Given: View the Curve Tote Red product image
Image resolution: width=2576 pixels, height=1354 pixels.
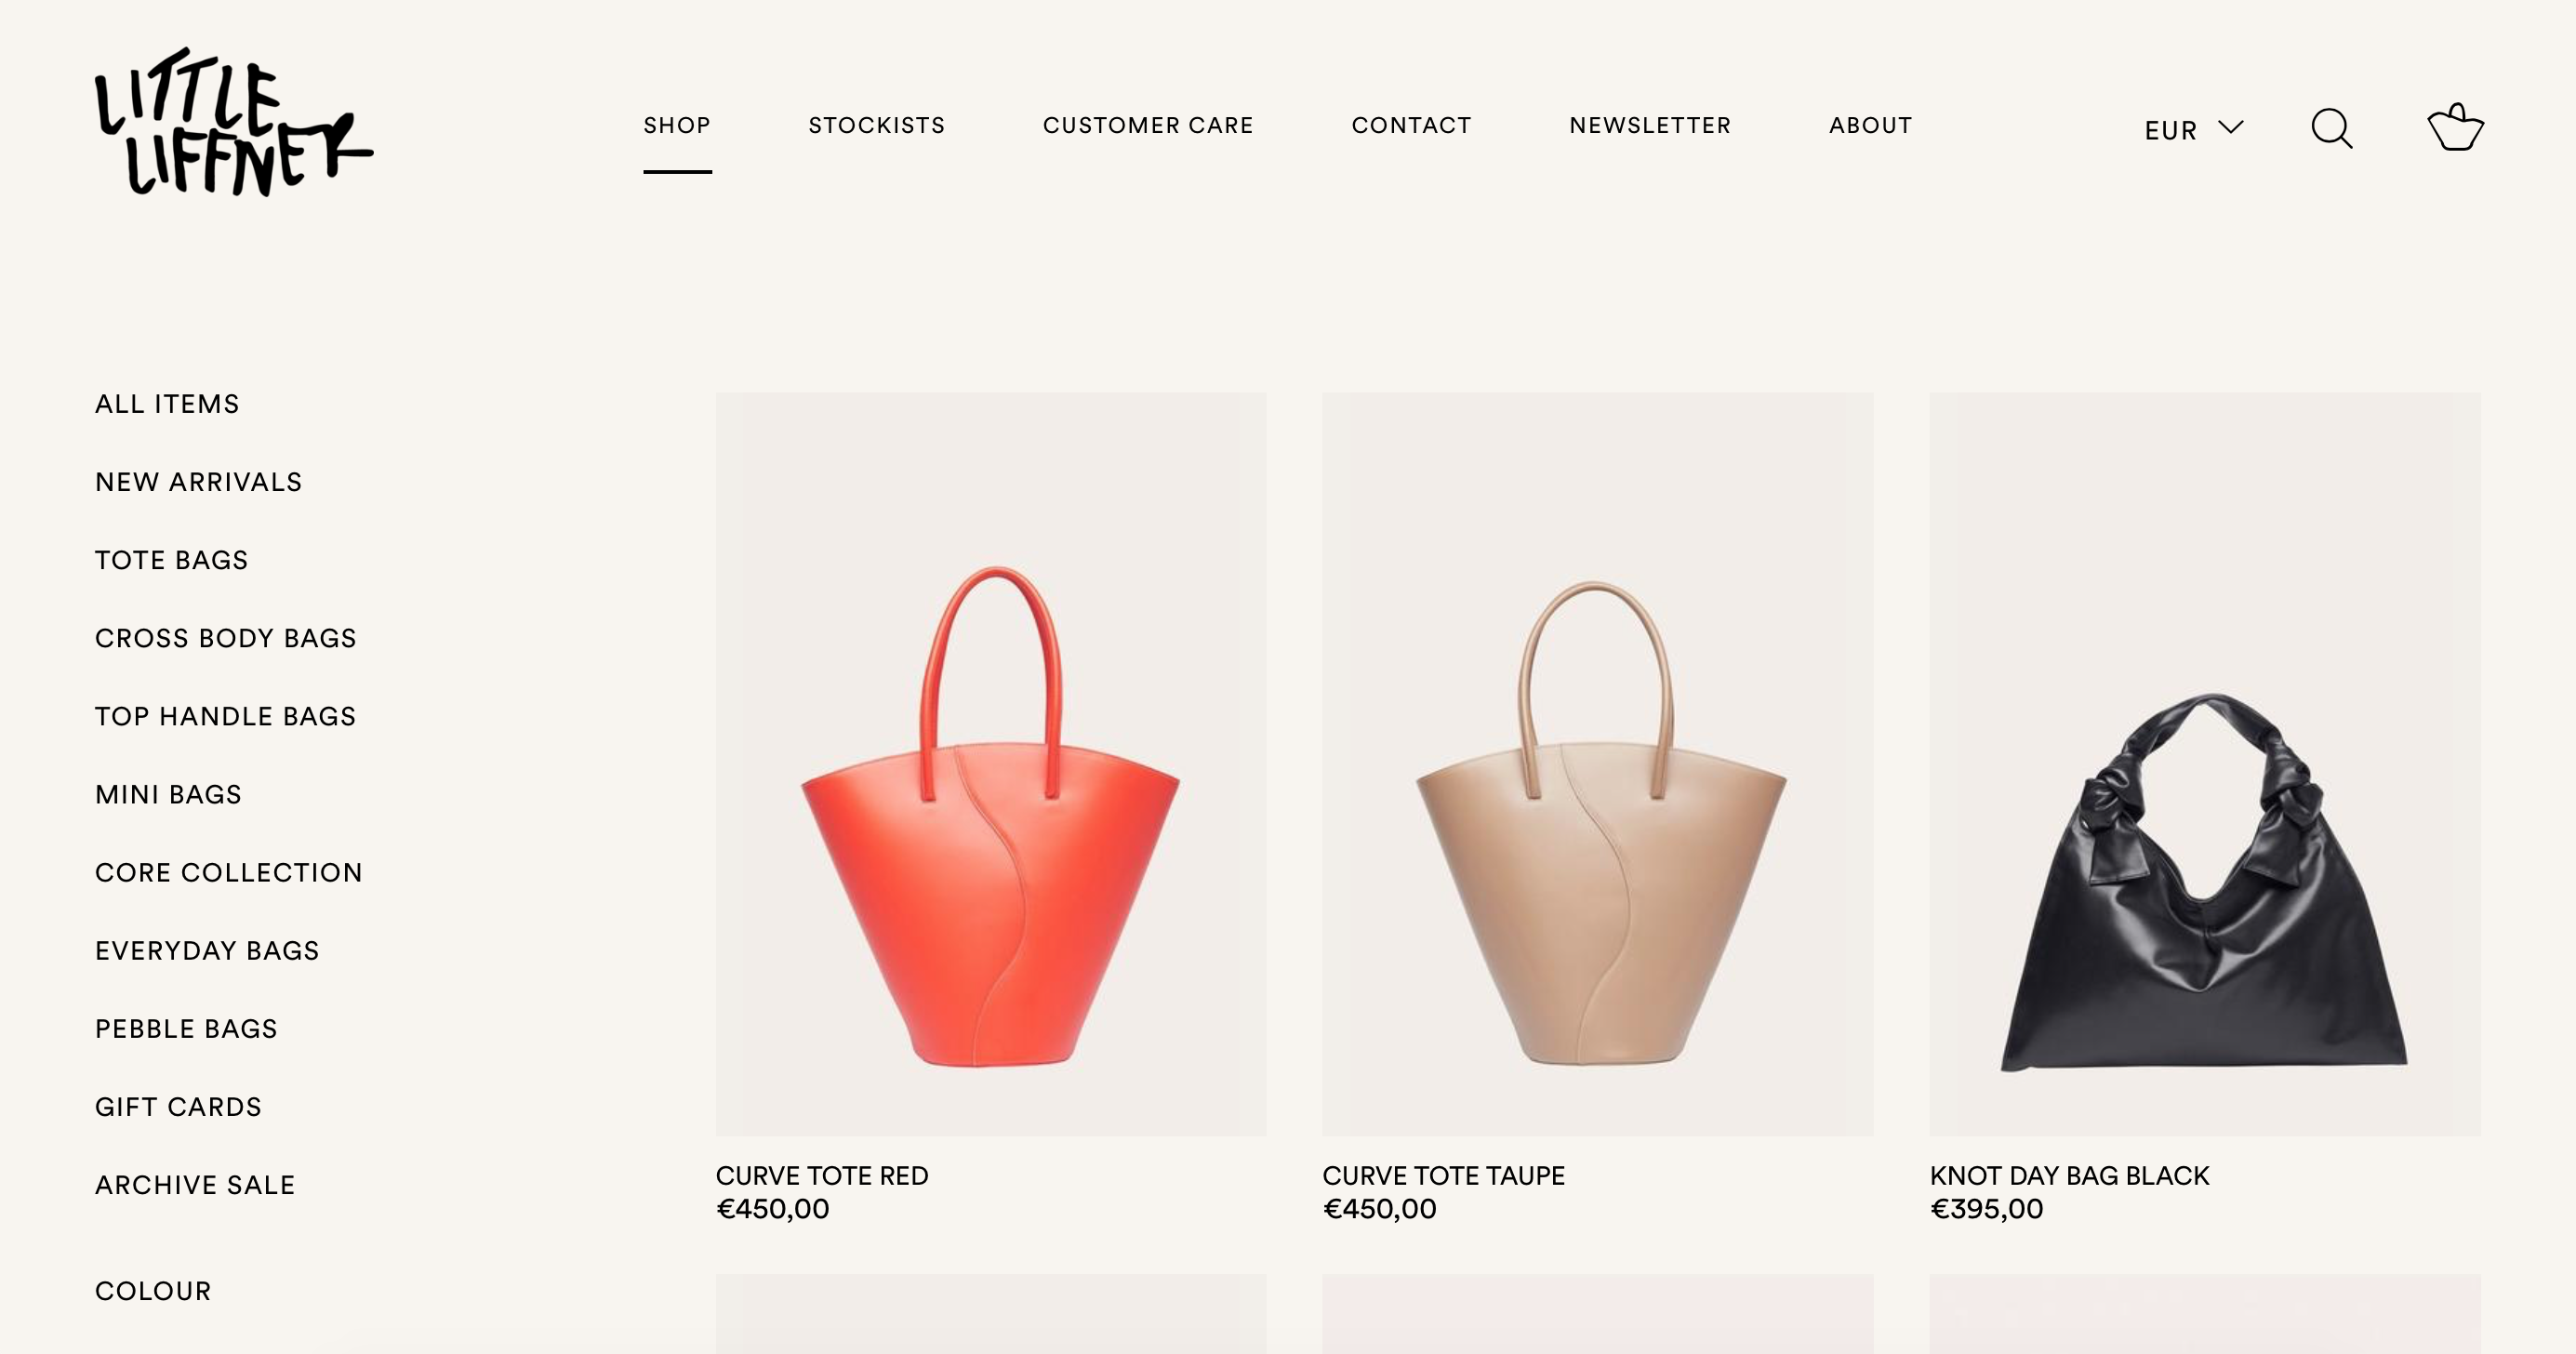Looking at the screenshot, I should point(991,764).
